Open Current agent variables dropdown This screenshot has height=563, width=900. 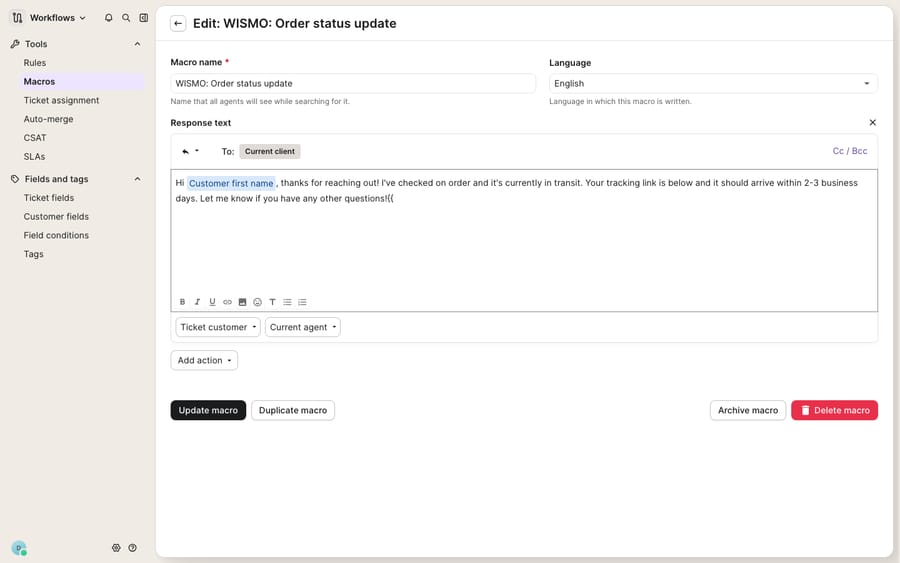(302, 327)
